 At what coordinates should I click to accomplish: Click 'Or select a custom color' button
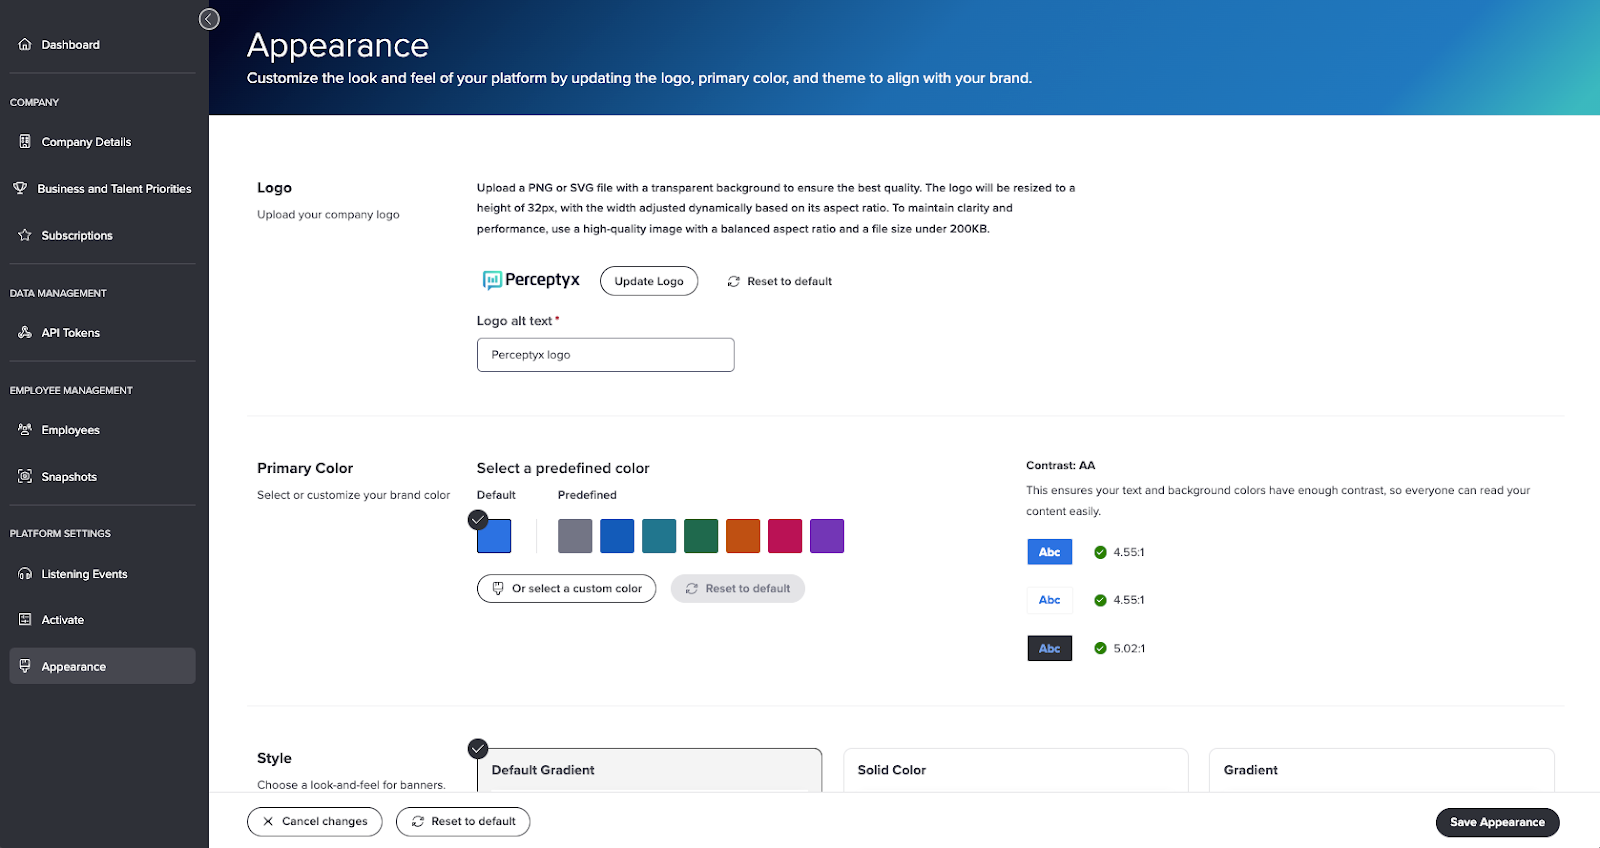(566, 588)
